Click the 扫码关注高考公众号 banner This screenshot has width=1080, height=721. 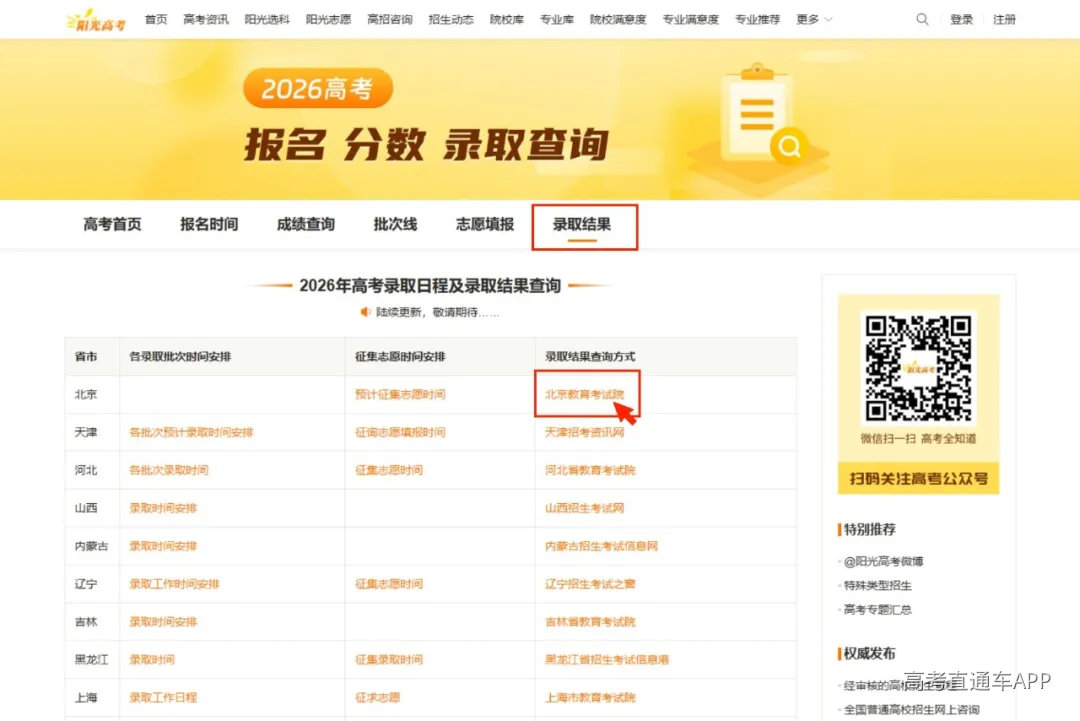pos(918,478)
